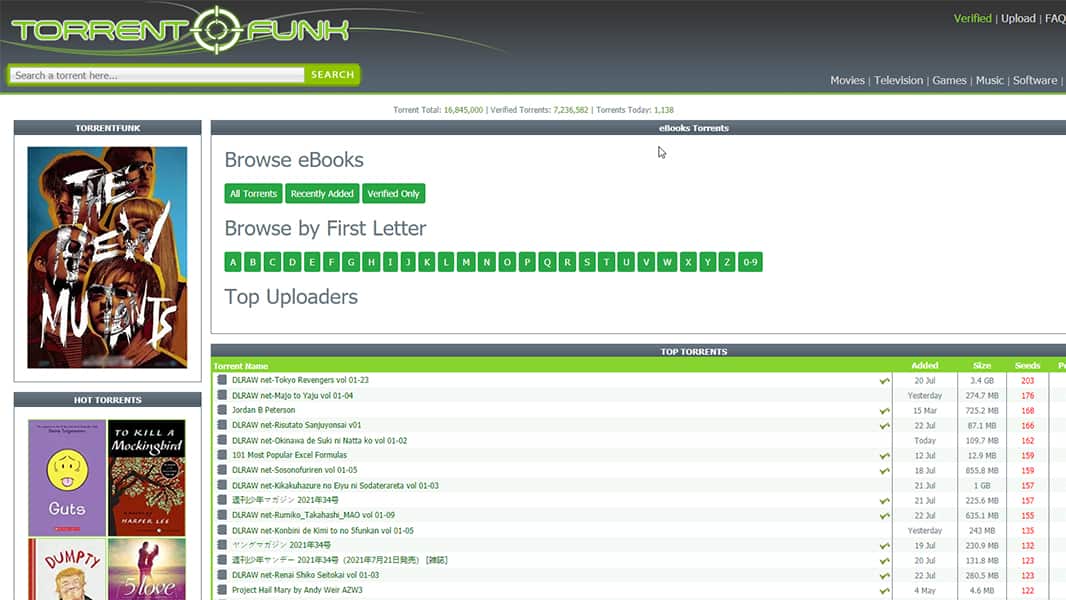Open DLRAW net-Sosonofuriren vol 01-05 torrent
1066x600 pixels.
(294, 470)
